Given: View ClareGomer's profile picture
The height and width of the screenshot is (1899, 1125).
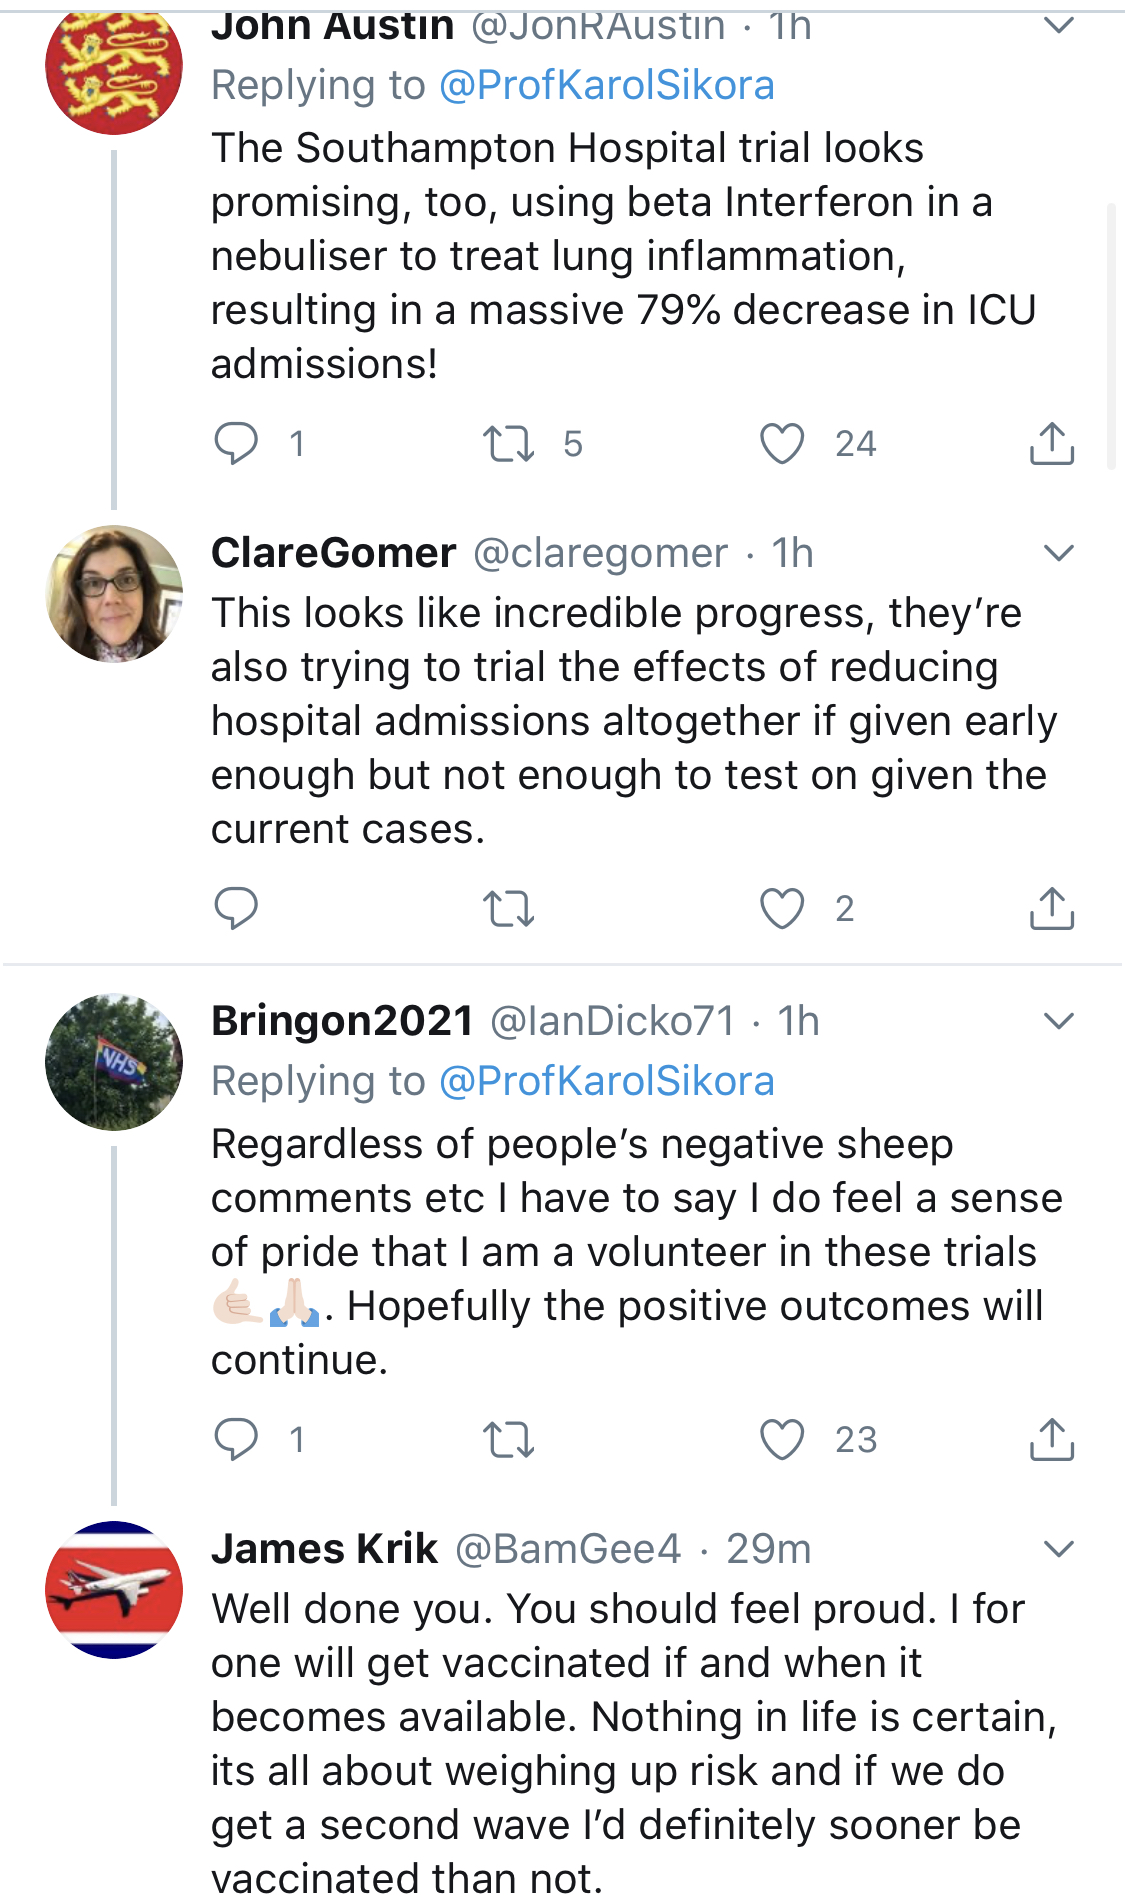Looking at the screenshot, I should 114,593.
